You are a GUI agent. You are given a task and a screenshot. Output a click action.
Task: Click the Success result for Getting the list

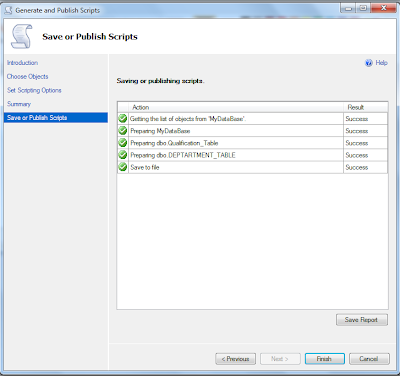[357, 119]
